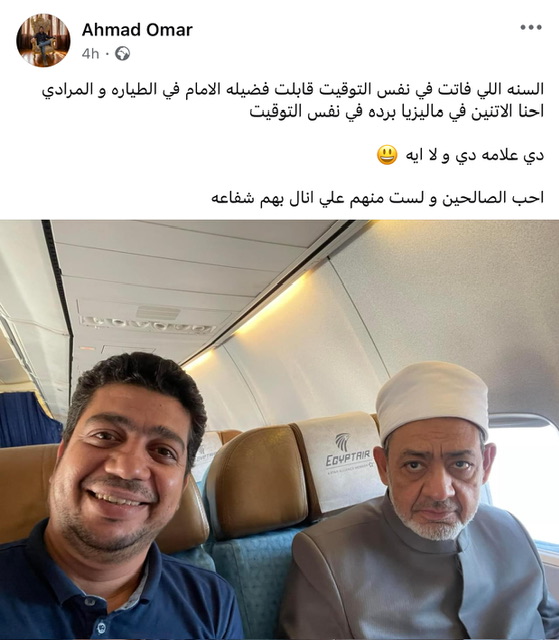Open the attached airplane selfie photo
The width and height of the screenshot is (559, 640).
[280, 430]
